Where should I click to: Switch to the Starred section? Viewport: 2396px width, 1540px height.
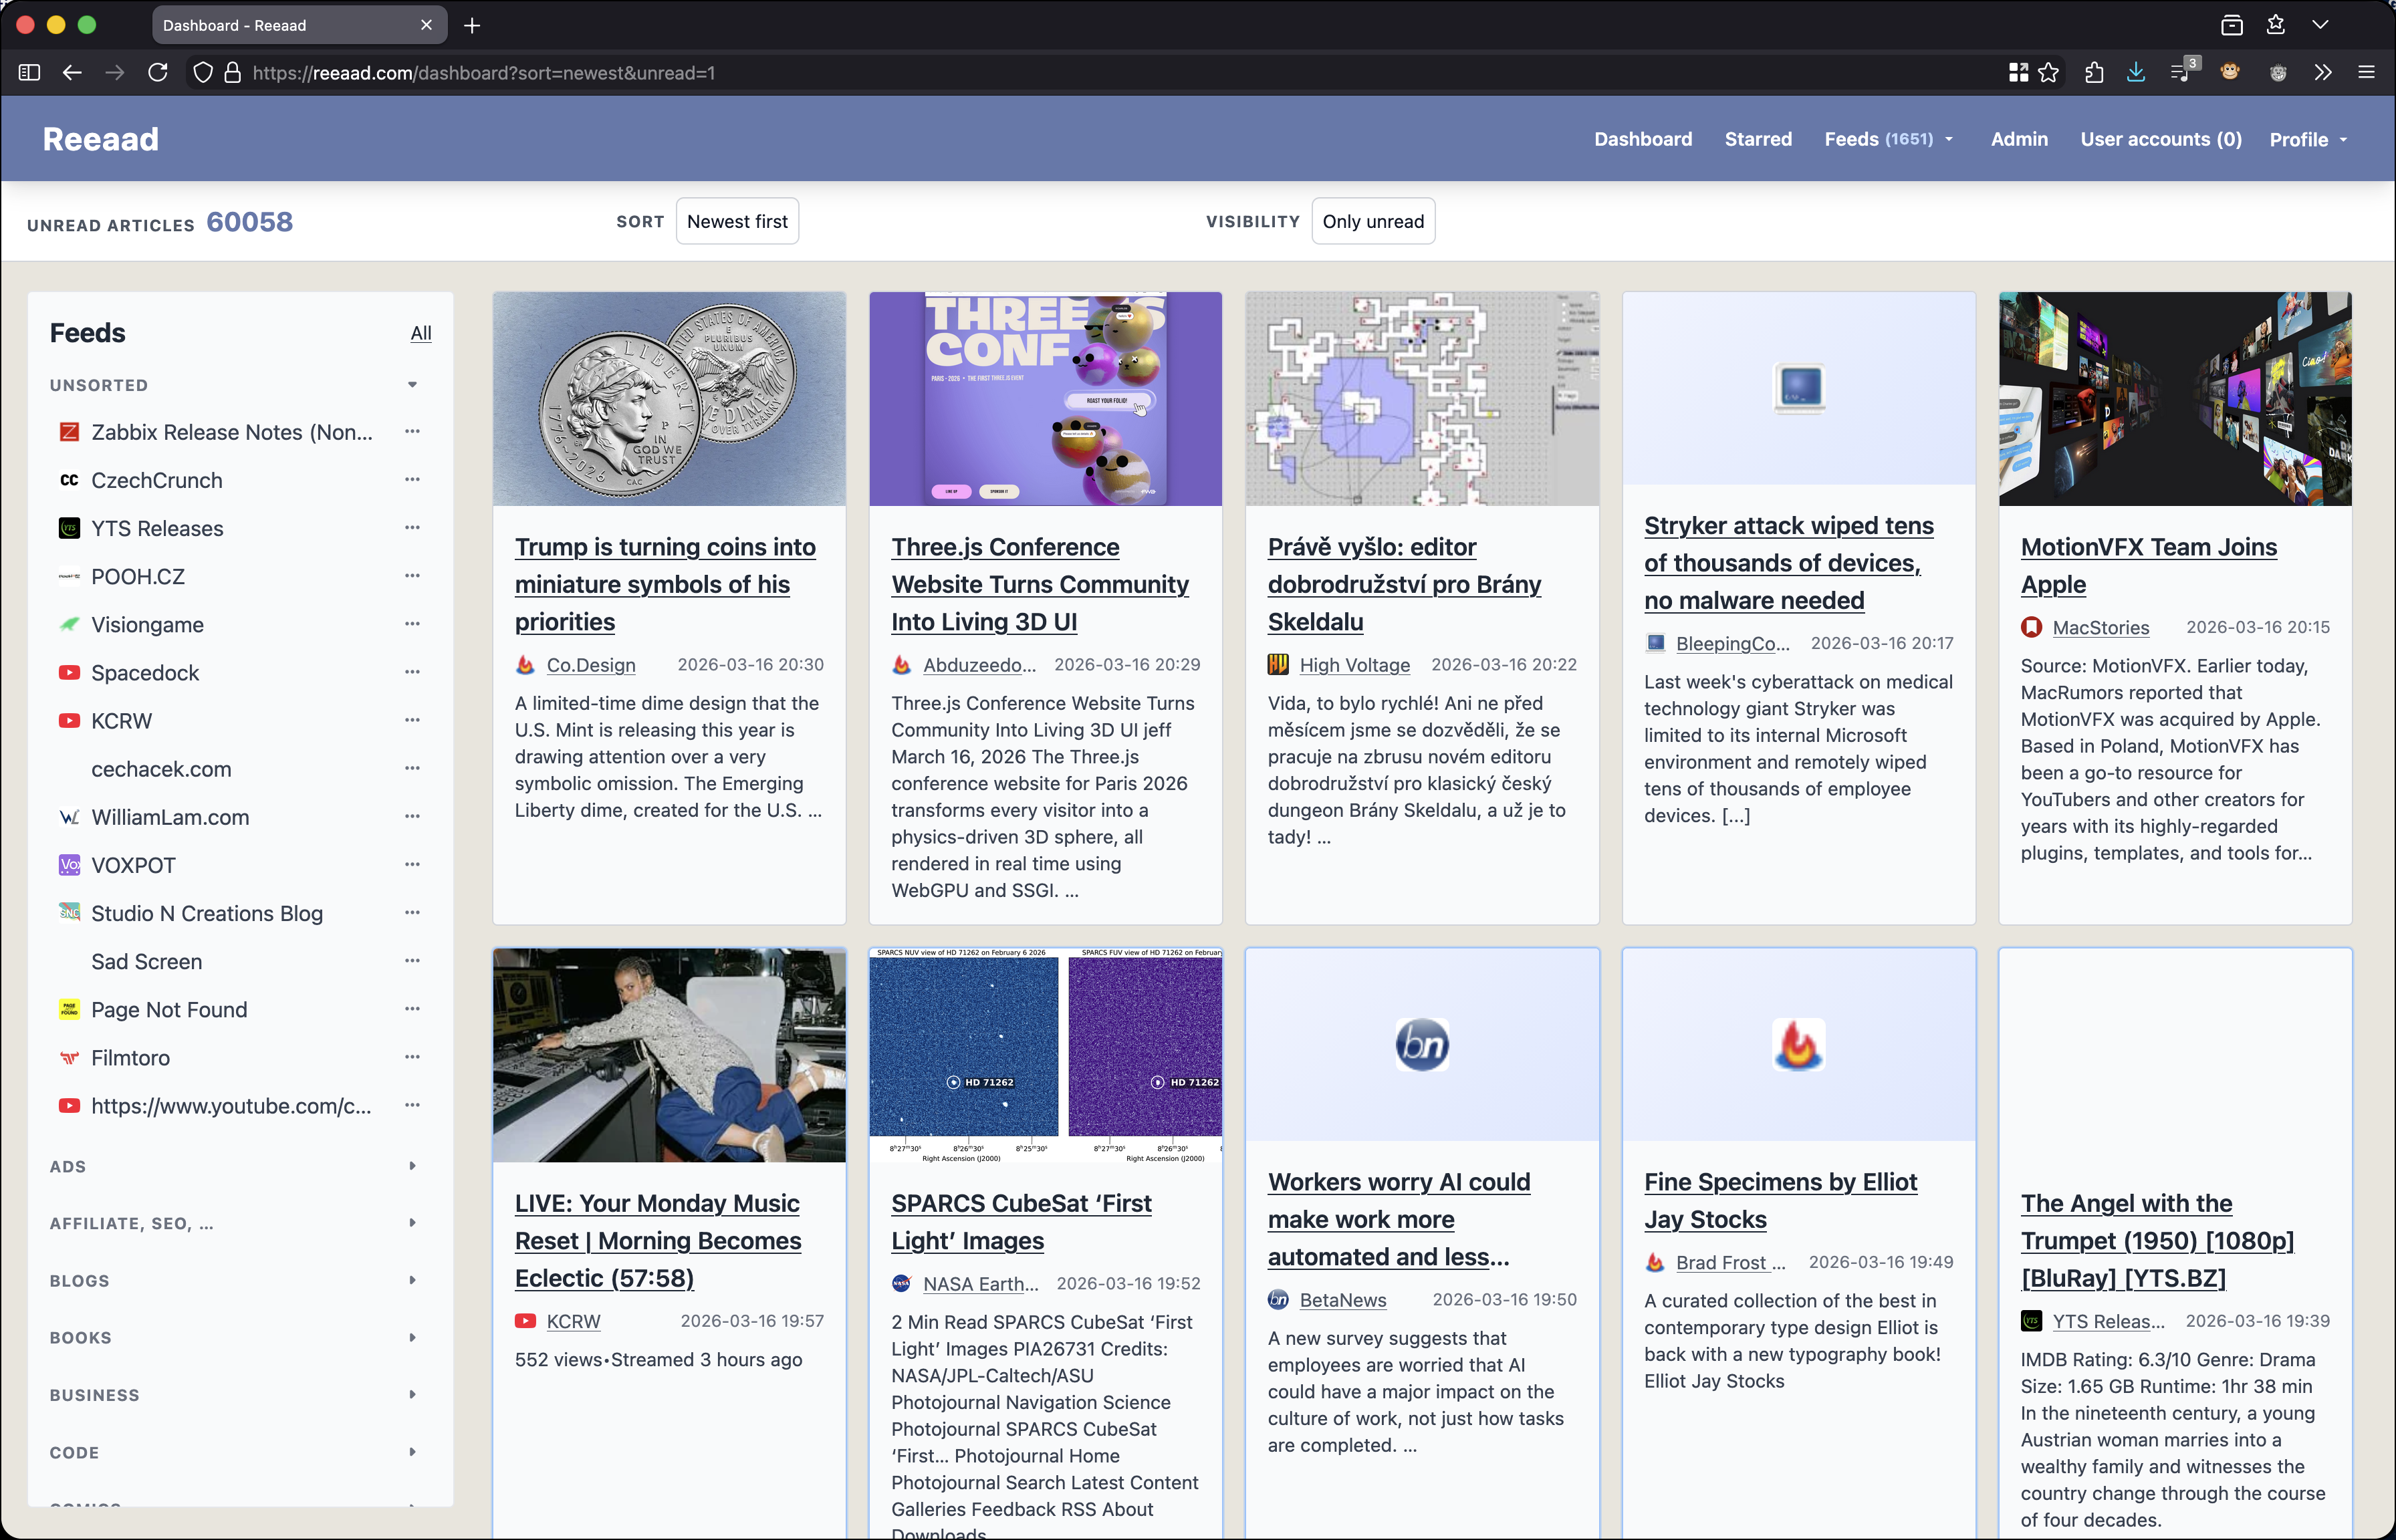point(1758,139)
